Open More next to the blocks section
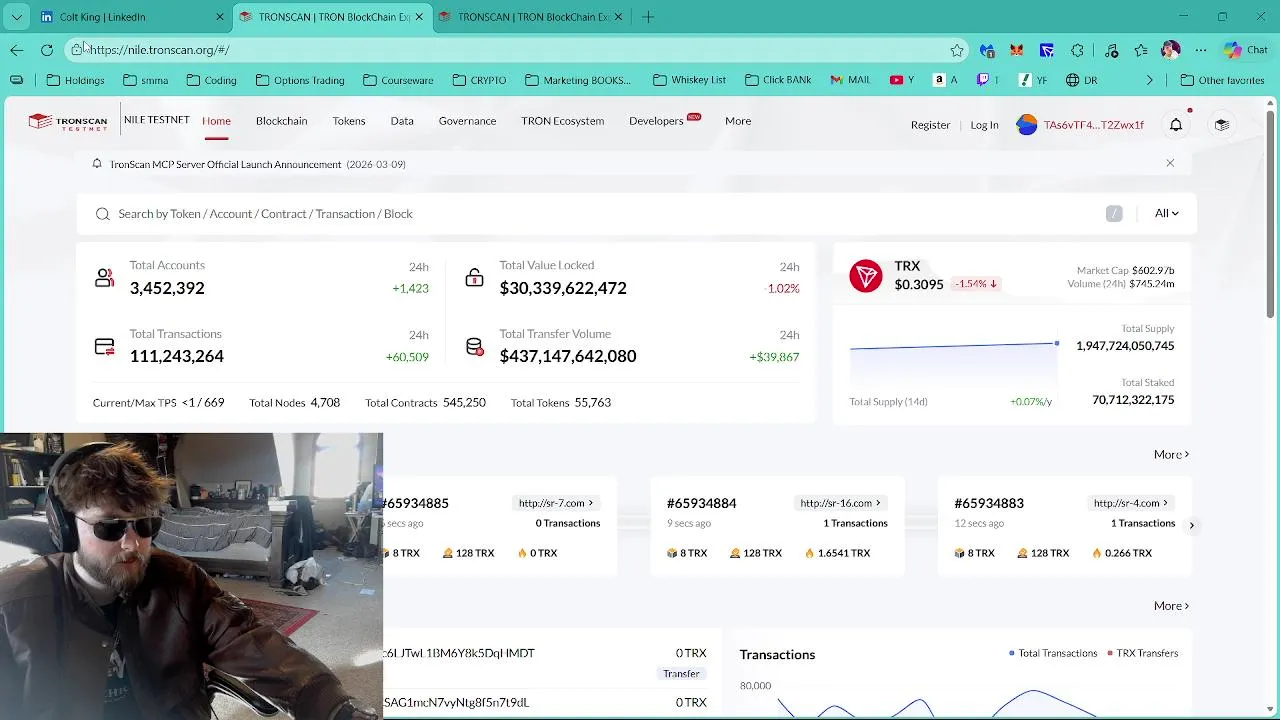The image size is (1280, 720). pos(1171,454)
